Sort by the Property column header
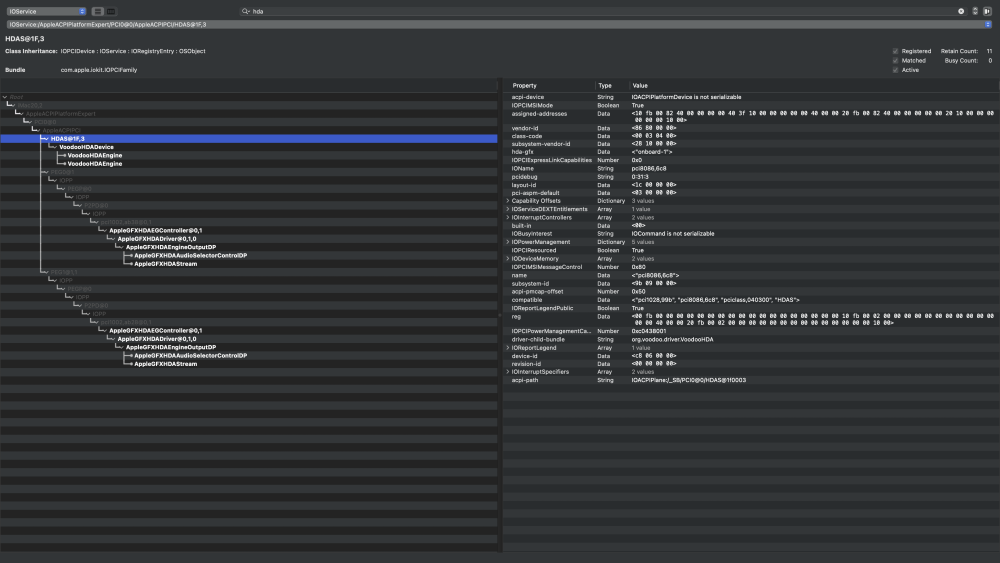Image resolution: width=1000 pixels, height=563 pixels. (550, 85)
